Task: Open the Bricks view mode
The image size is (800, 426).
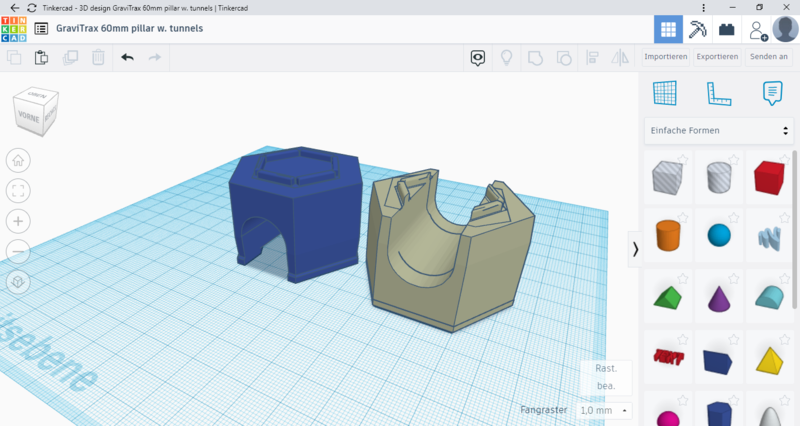Action: [x=727, y=29]
